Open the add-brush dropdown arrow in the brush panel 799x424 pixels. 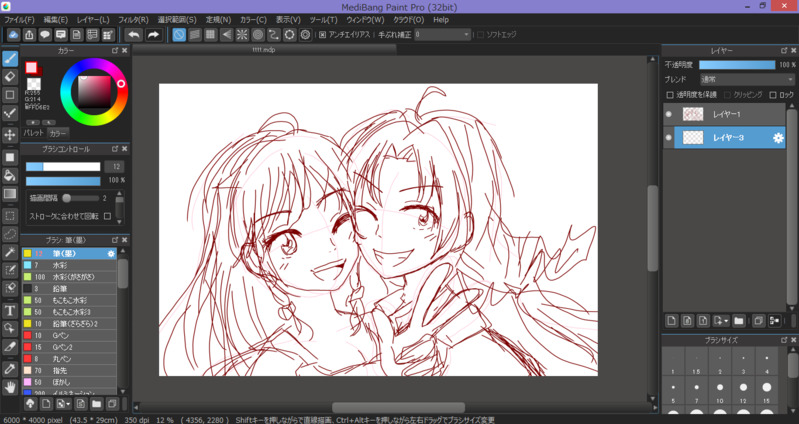point(68,405)
